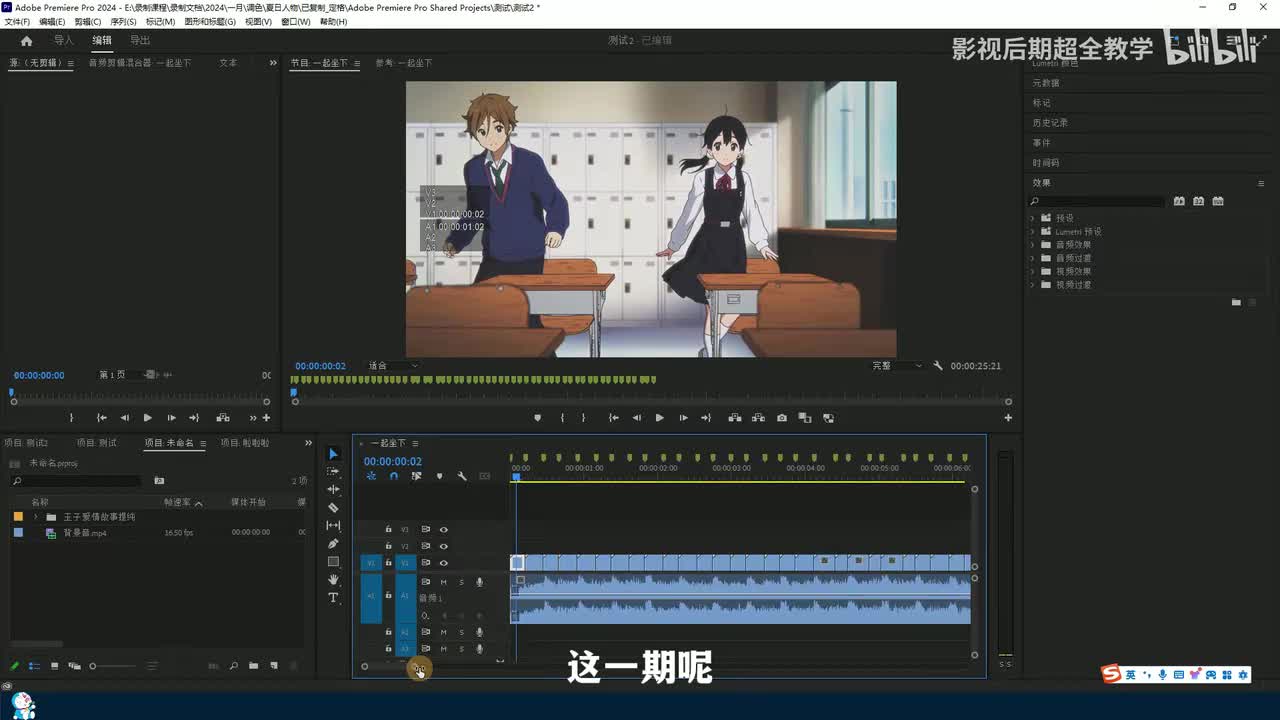Filter effects by YUV icon
The width and height of the screenshot is (1280, 720).
(x=1217, y=201)
